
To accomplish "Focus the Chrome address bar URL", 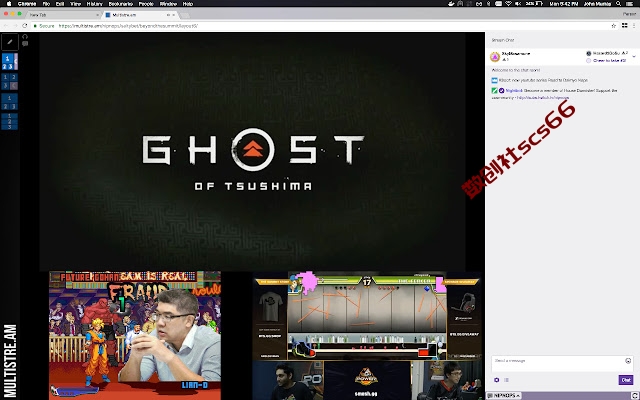I will [128, 26].
